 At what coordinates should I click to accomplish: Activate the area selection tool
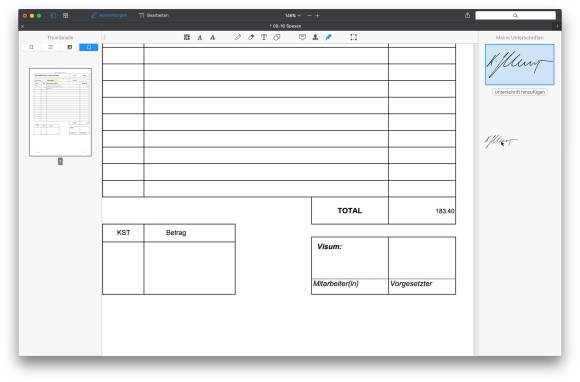(354, 37)
